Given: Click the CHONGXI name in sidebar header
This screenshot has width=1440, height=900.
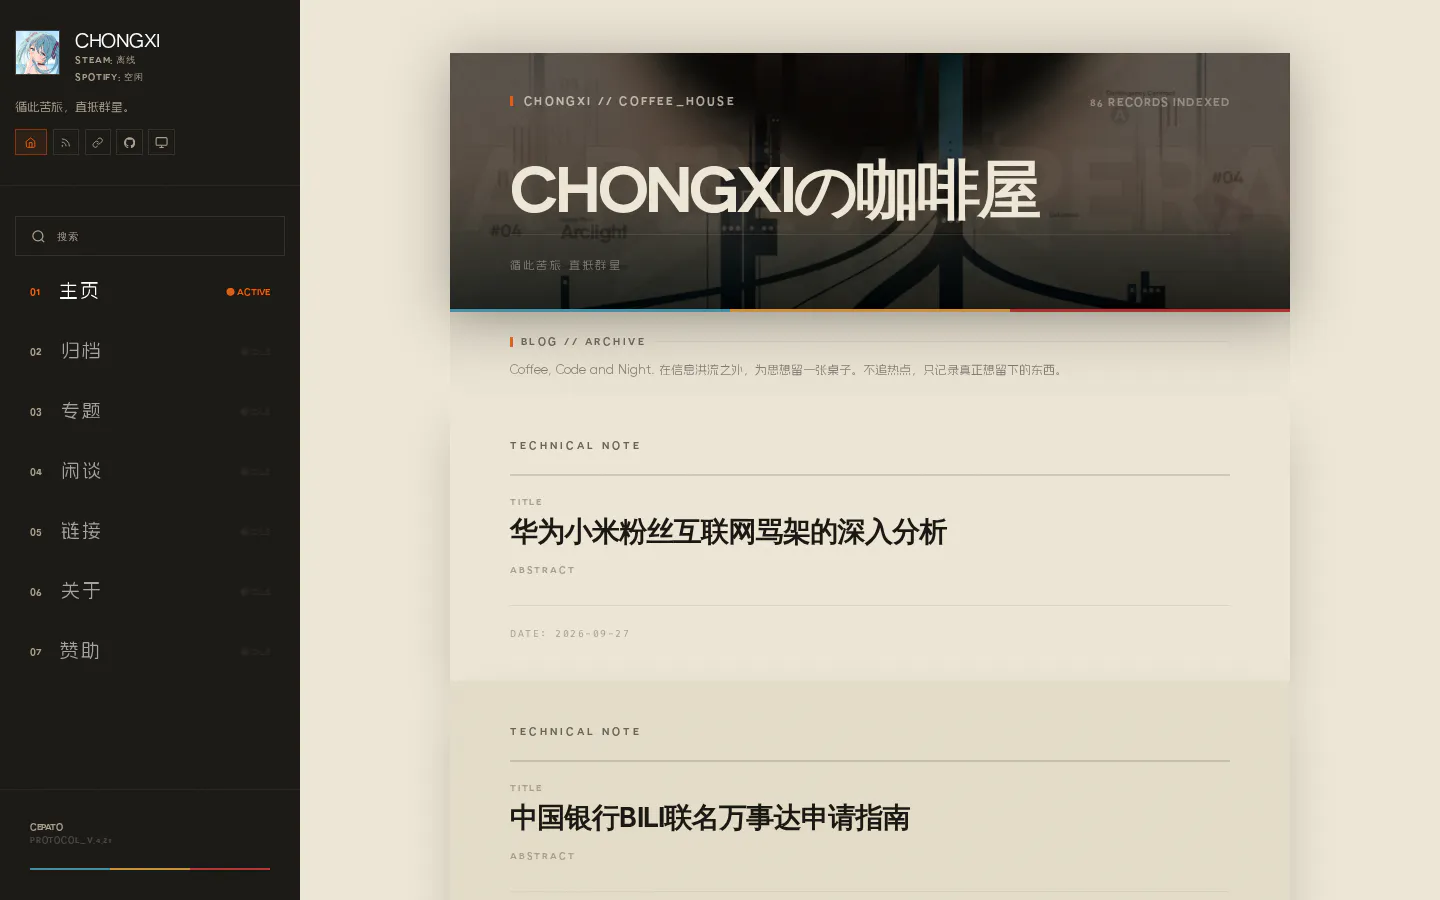Looking at the screenshot, I should pyautogui.click(x=117, y=41).
